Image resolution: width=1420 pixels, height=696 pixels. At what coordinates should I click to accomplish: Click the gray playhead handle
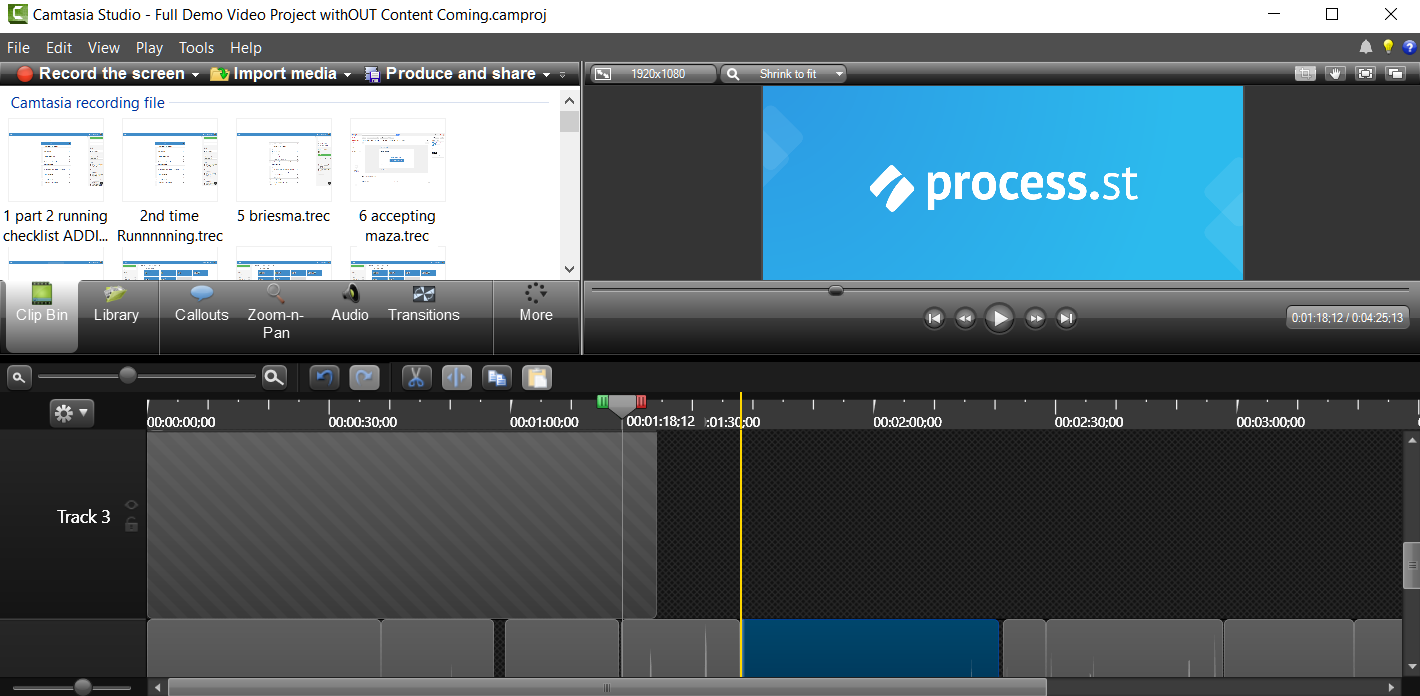622,405
